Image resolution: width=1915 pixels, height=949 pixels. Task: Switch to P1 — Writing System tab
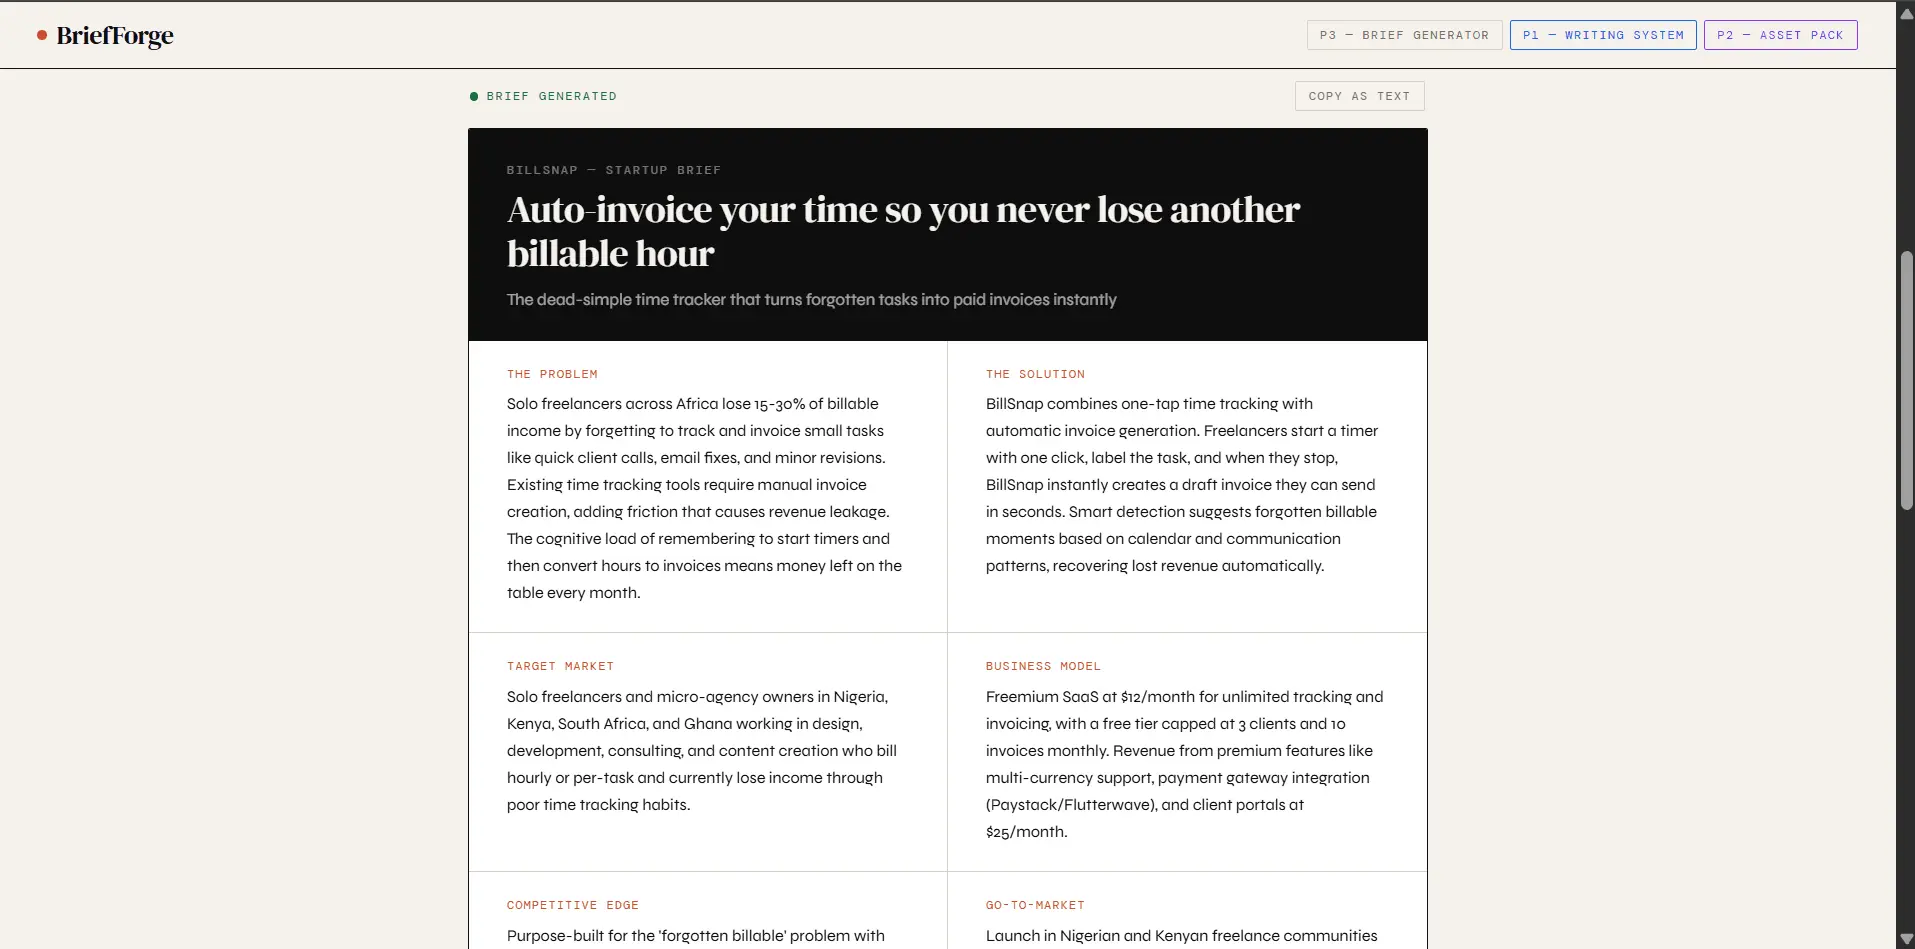click(1603, 35)
